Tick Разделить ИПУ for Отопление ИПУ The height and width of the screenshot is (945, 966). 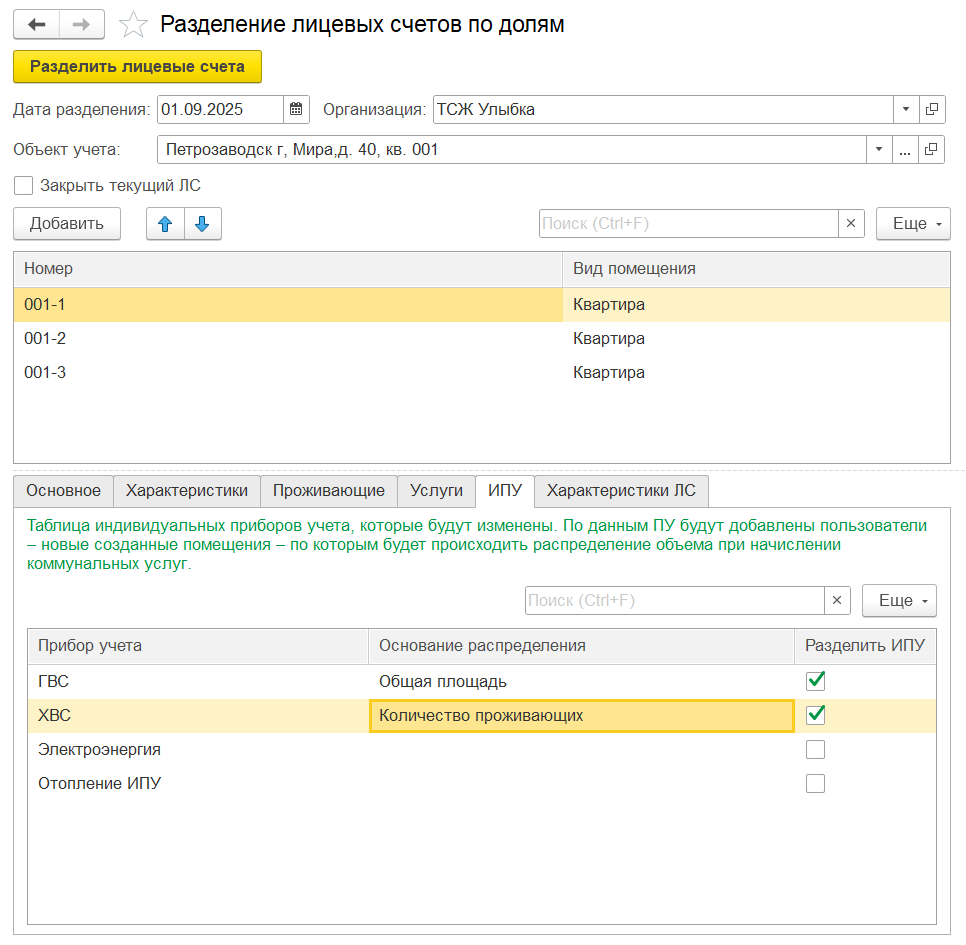click(x=816, y=783)
